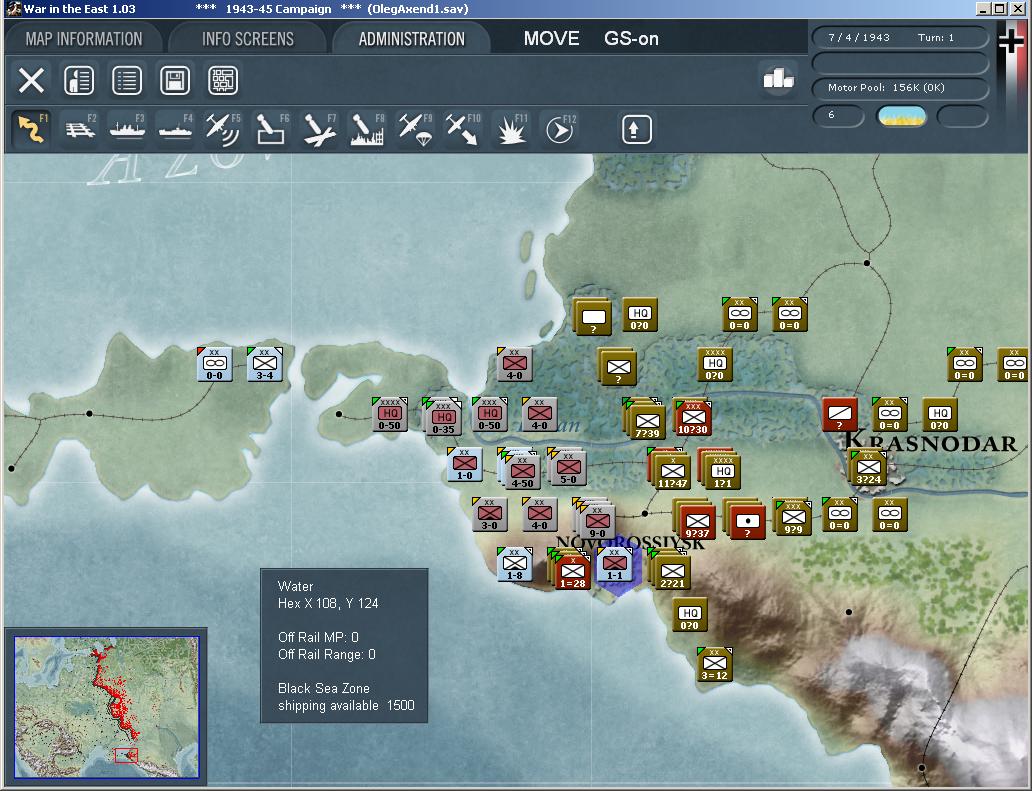Open the grid-pattern hotkeys icon
This screenshot has height=791, width=1032.
point(223,80)
